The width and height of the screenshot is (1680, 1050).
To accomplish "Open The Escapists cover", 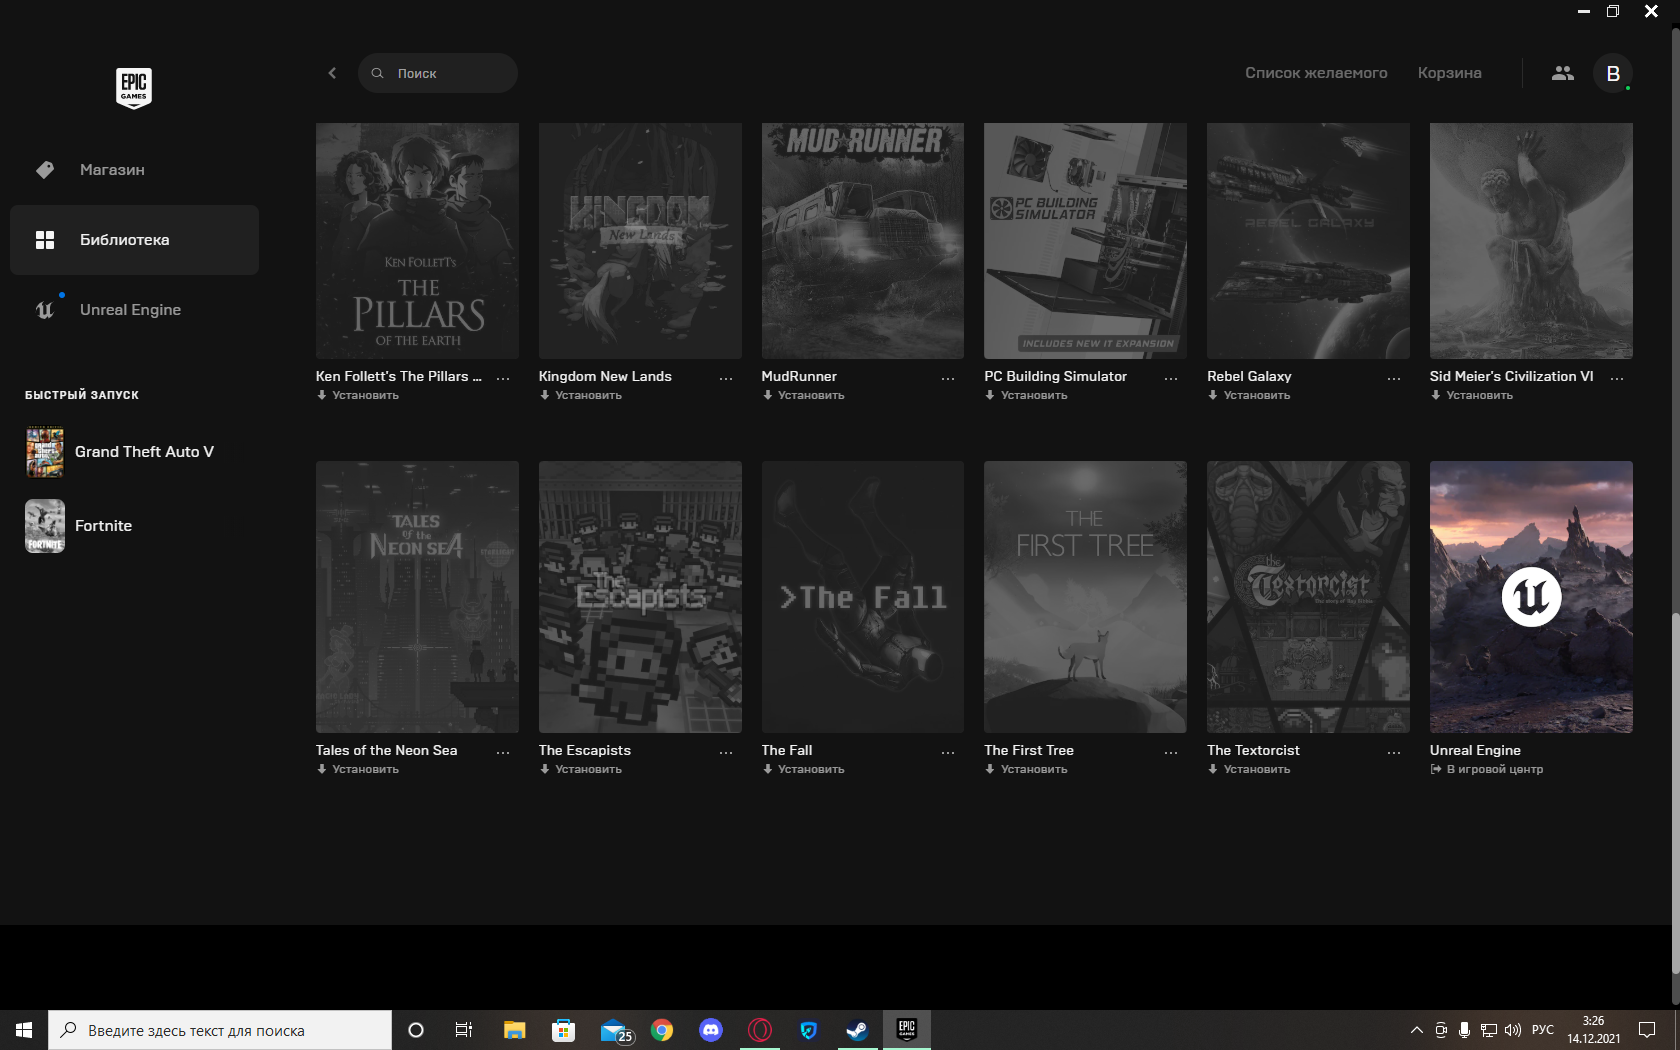I will coord(640,597).
